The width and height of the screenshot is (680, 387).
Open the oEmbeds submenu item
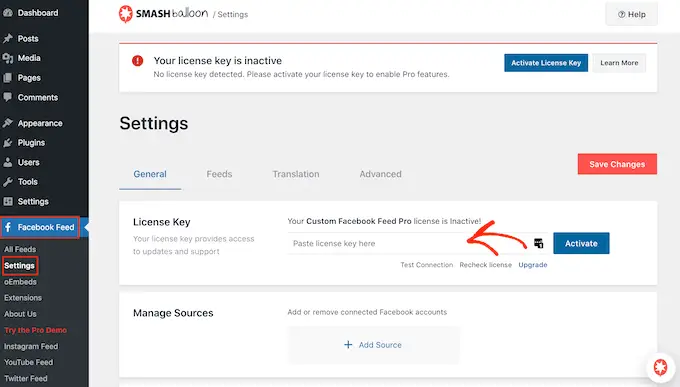click(x=20, y=282)
